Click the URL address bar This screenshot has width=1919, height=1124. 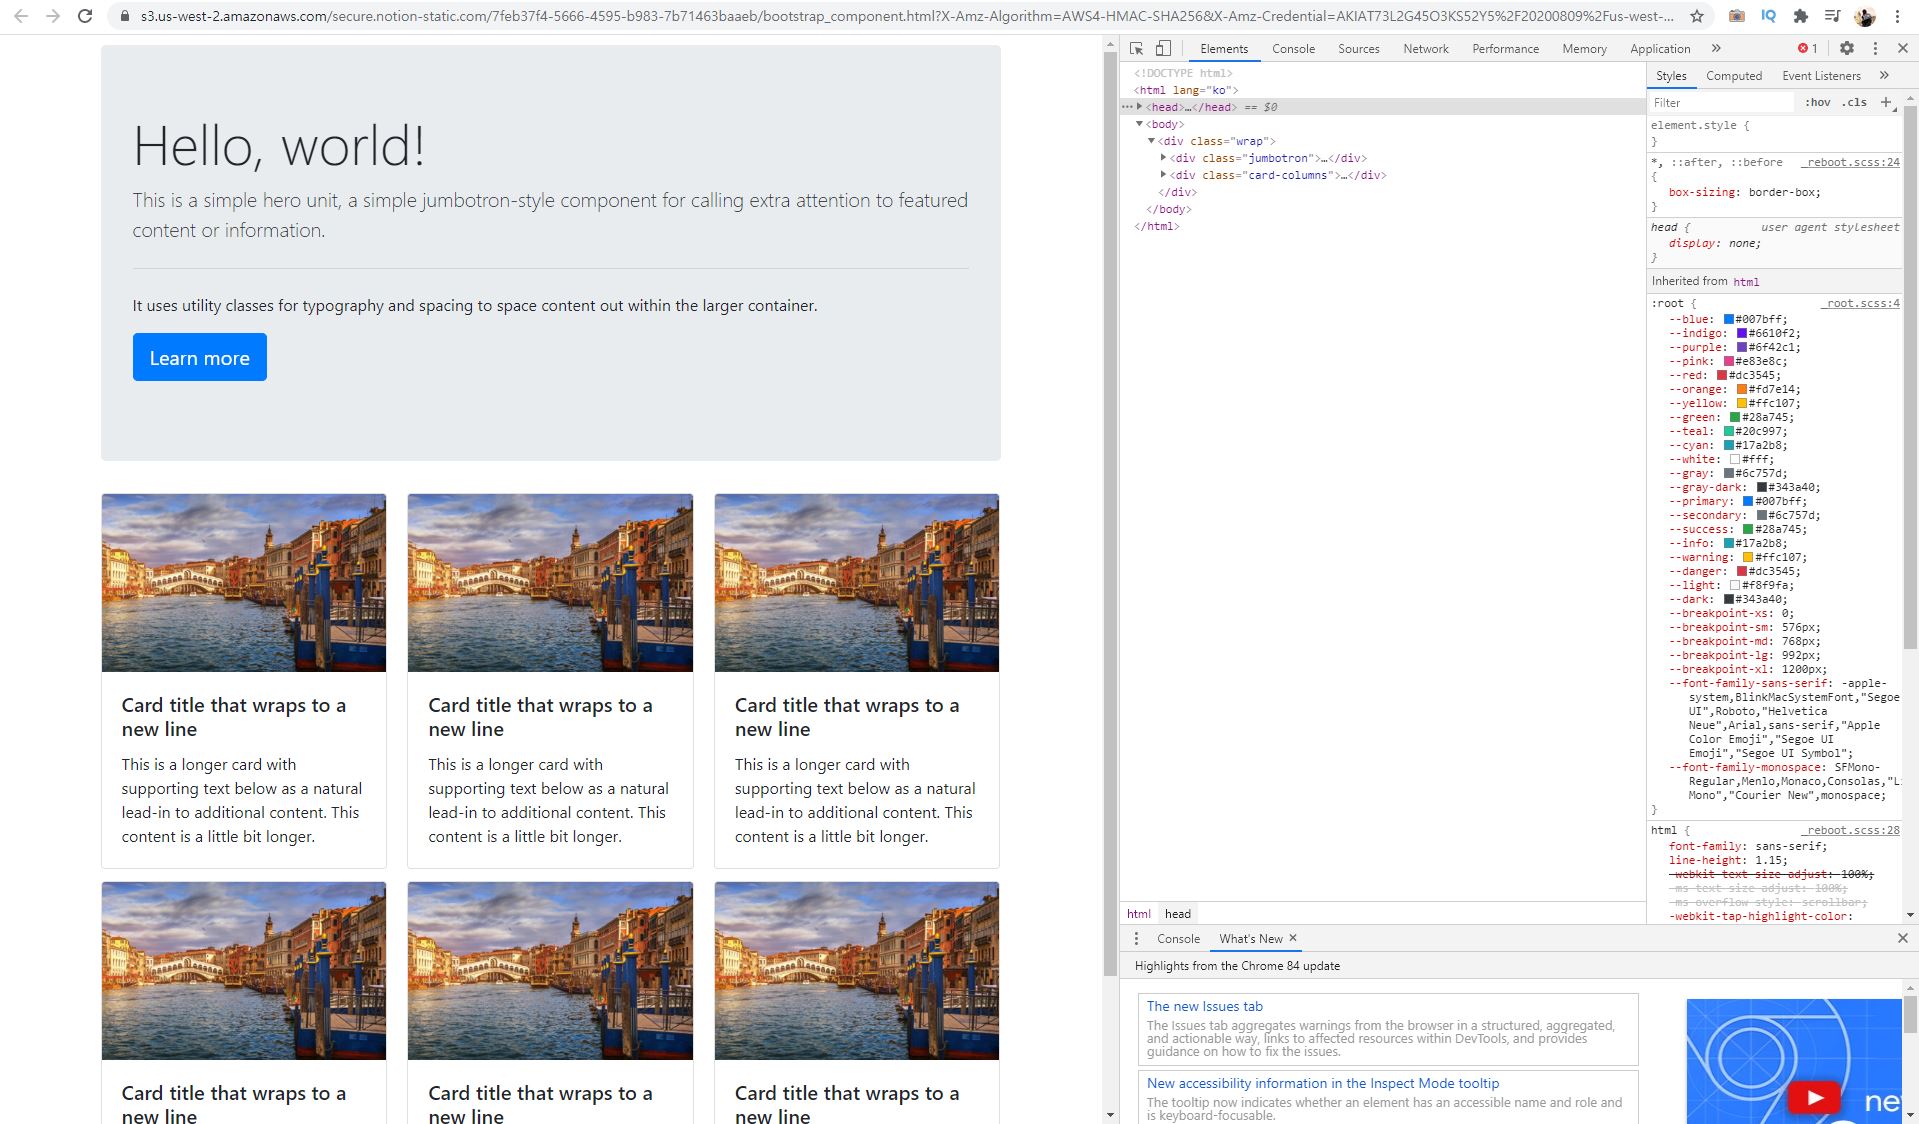pos(905,16)
